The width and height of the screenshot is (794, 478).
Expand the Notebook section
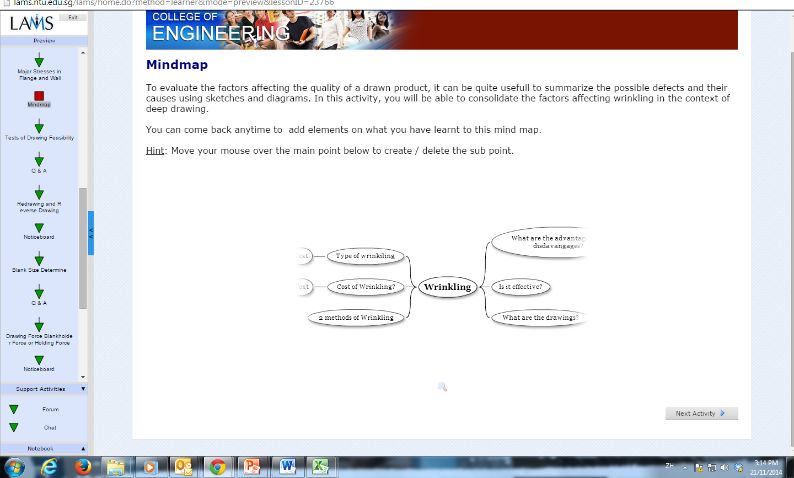(x=84, y=449)
